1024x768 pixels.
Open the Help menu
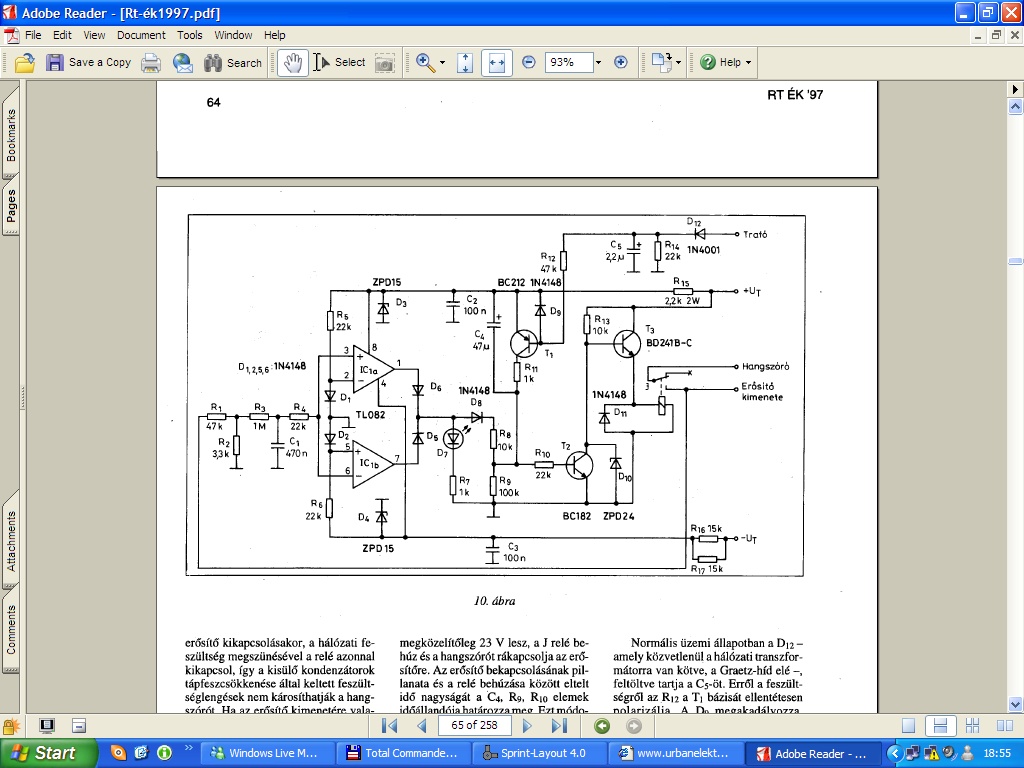(x=274, y=35)
